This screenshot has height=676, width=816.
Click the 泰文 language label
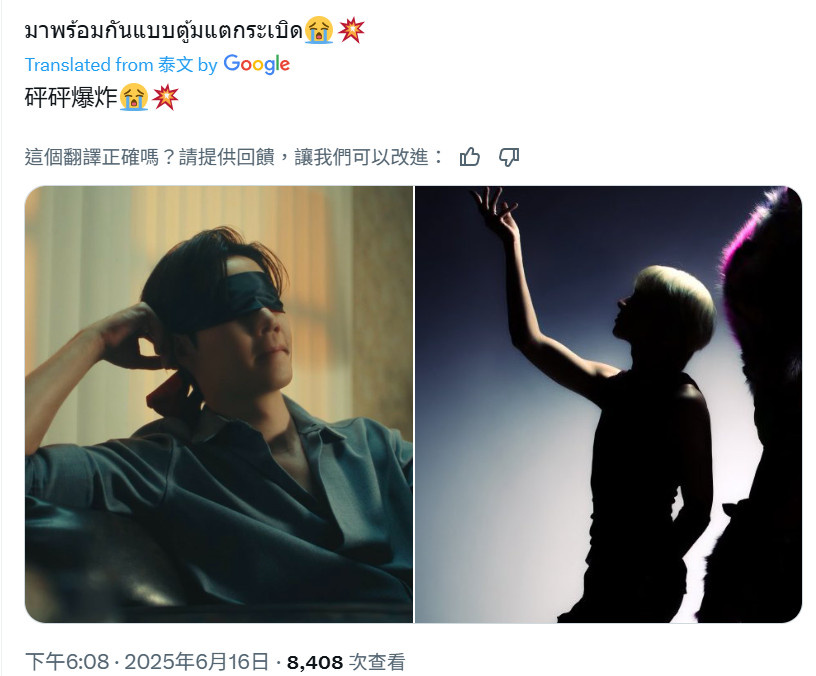click(x=175, y=65)
